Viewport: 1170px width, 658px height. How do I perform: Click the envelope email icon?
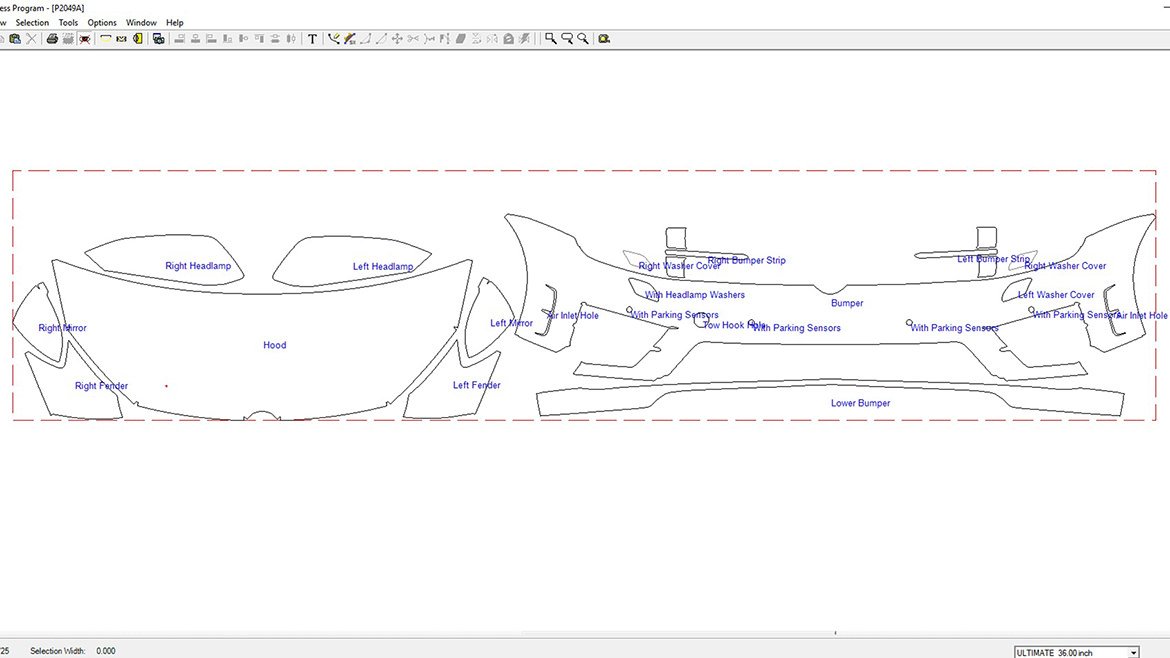[121, 39]
